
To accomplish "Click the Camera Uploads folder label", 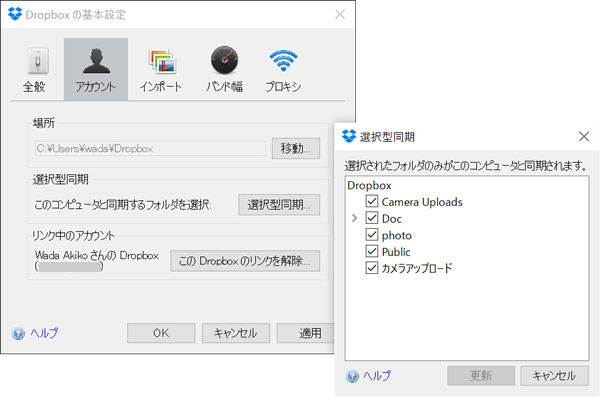I will [422, 202].
